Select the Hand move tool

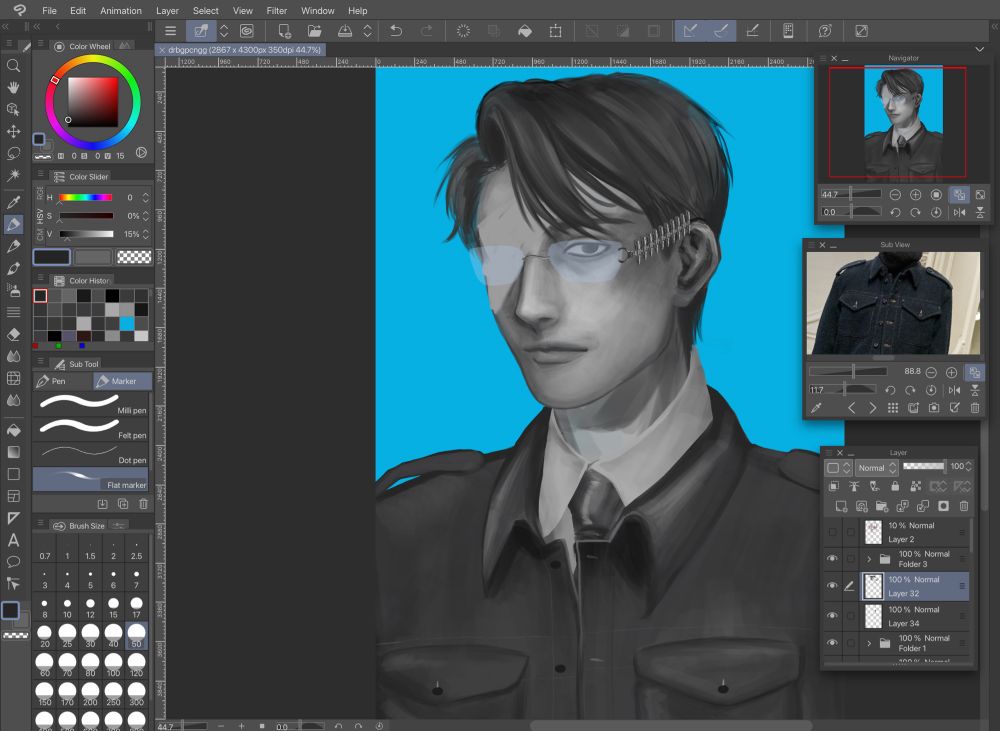point(14,88)
